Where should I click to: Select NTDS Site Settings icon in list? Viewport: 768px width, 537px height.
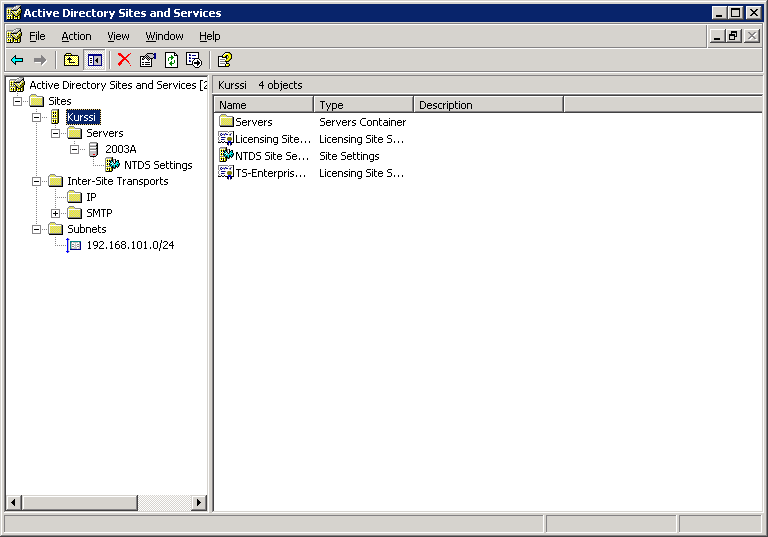click(x=226, y=155)
